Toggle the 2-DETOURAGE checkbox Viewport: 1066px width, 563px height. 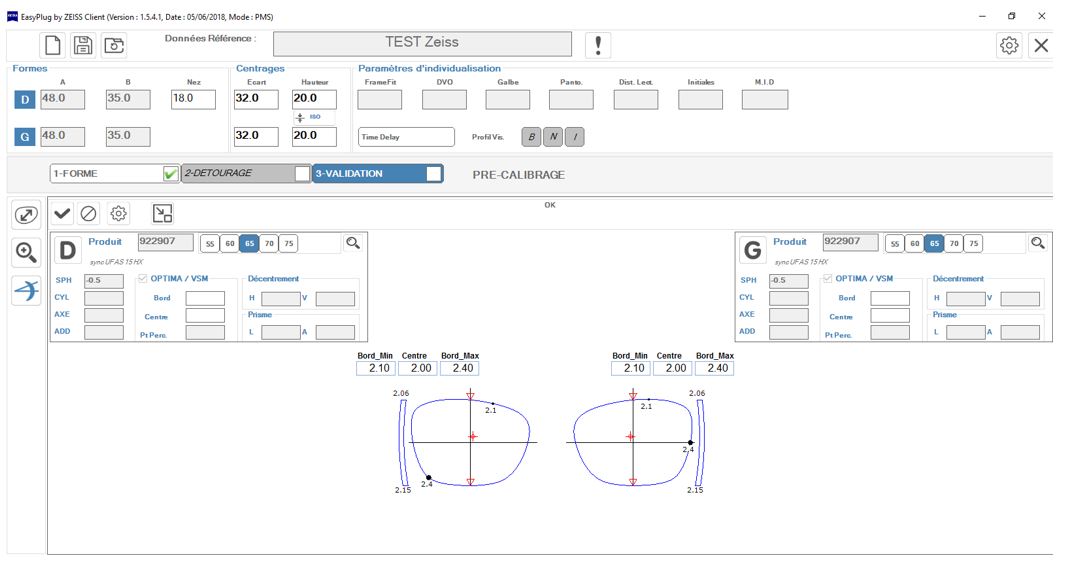302,174
